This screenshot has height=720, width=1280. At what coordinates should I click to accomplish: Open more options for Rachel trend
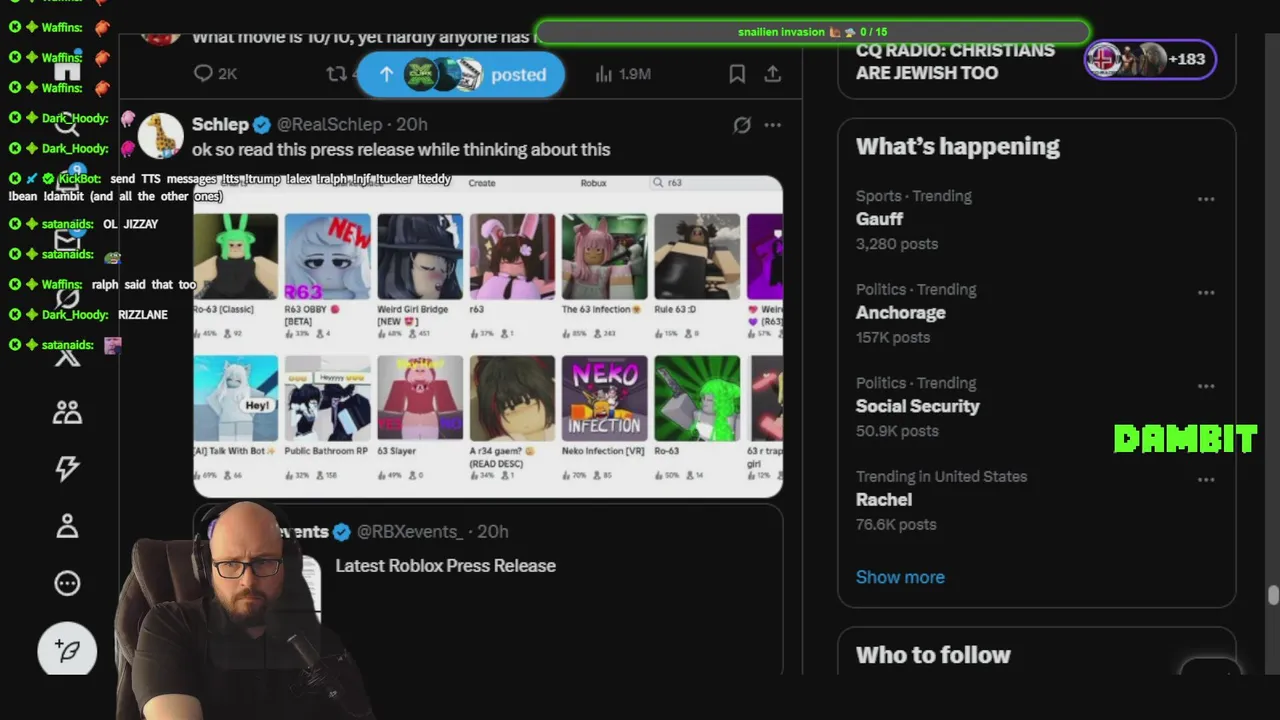pos(1206,480)
